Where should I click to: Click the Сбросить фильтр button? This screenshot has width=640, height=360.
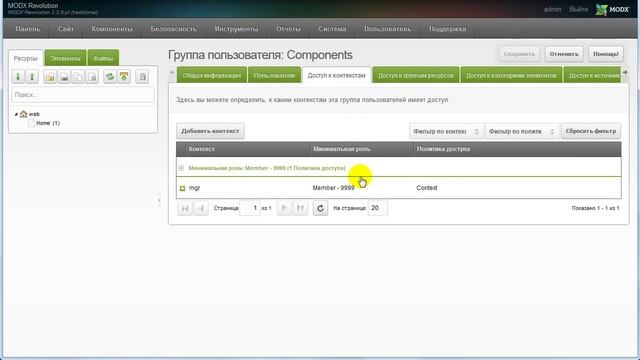tap(591, 131)
